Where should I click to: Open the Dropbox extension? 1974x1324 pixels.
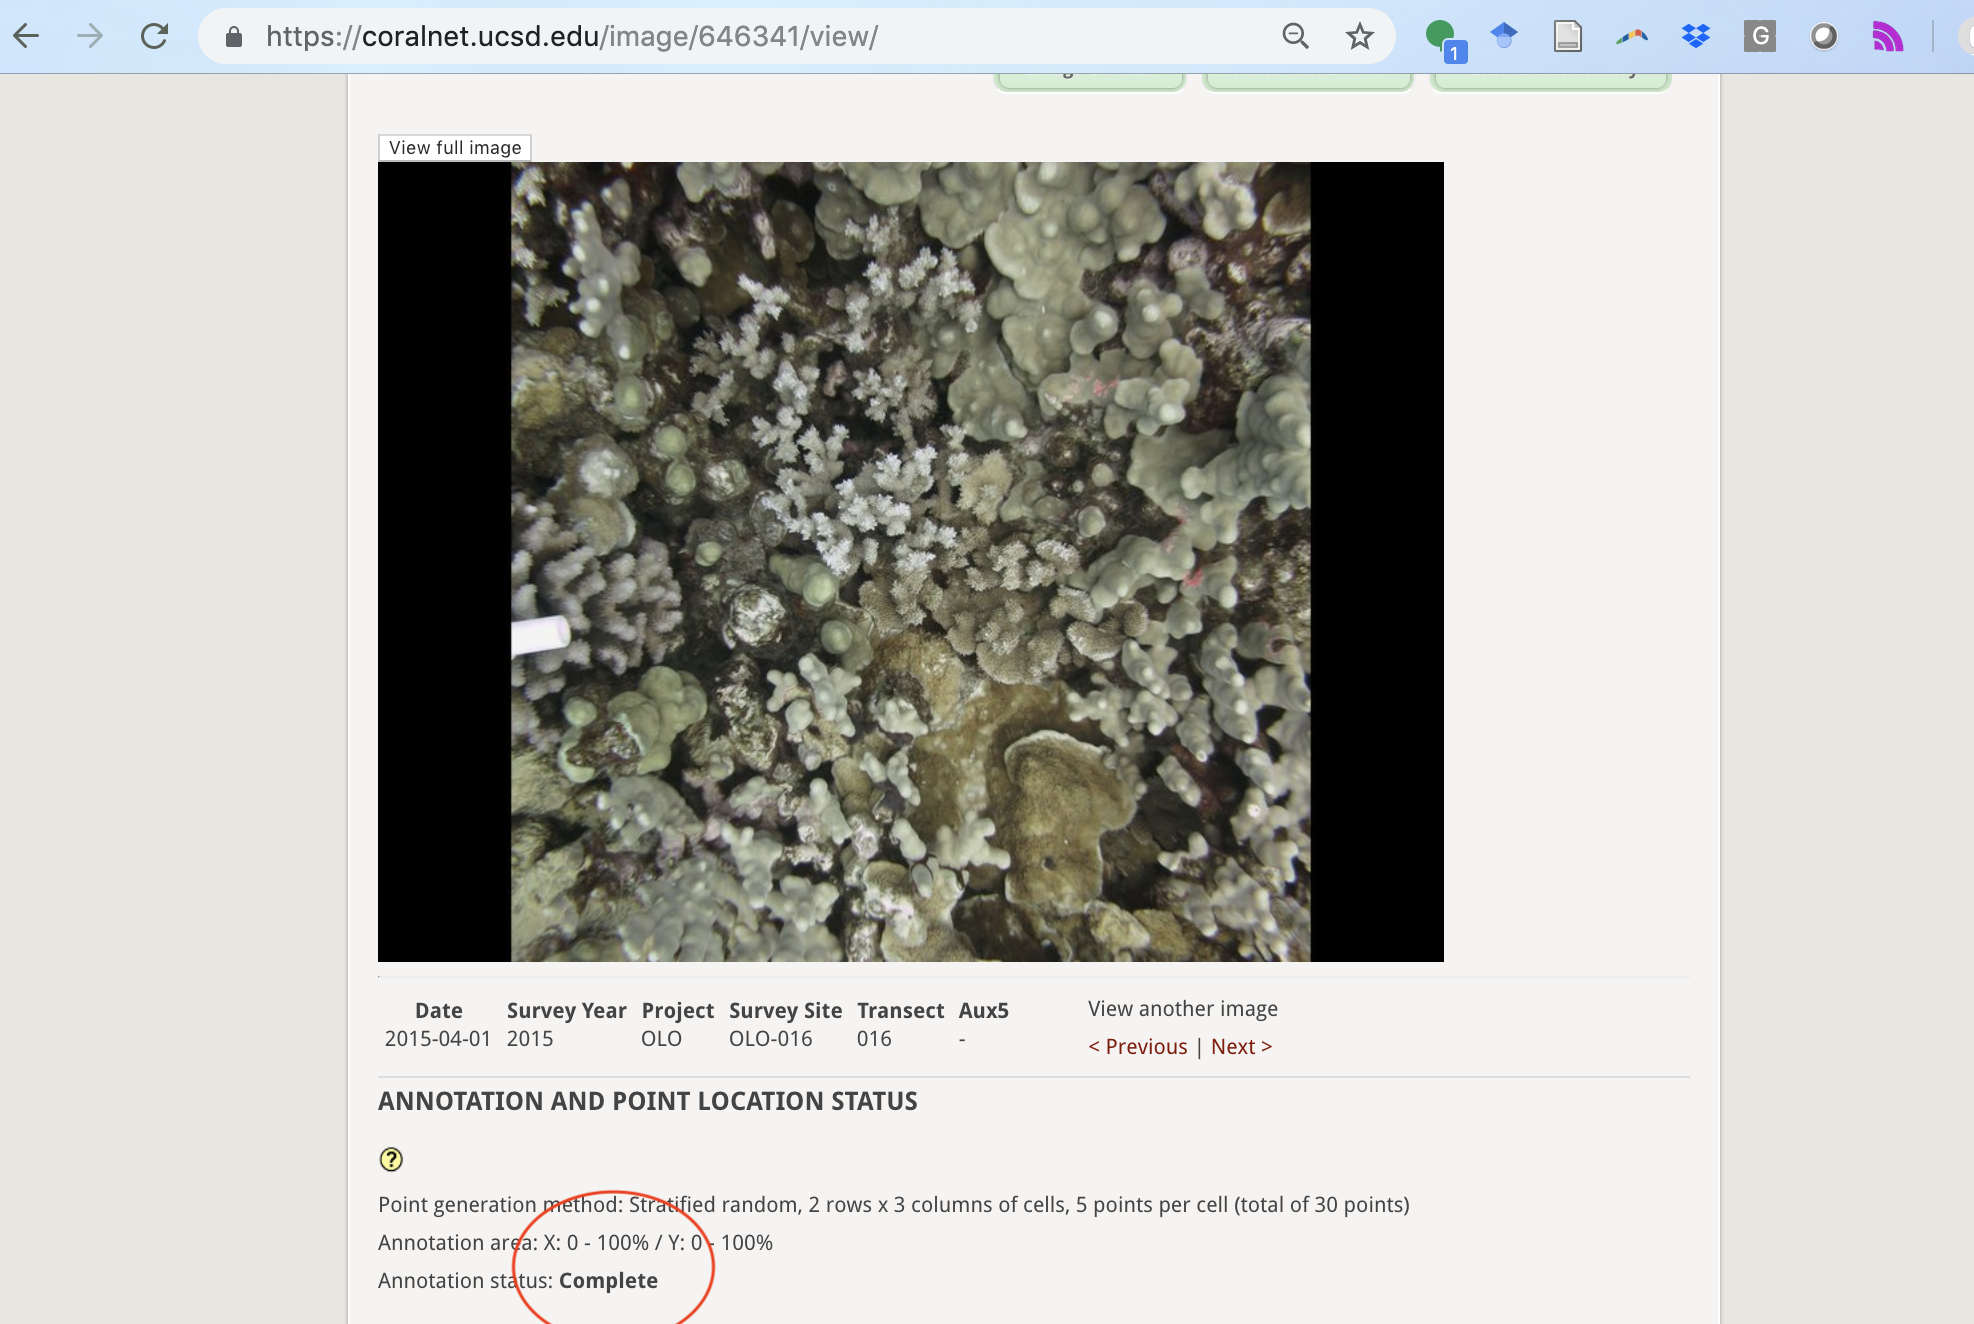pos(1695,37)
